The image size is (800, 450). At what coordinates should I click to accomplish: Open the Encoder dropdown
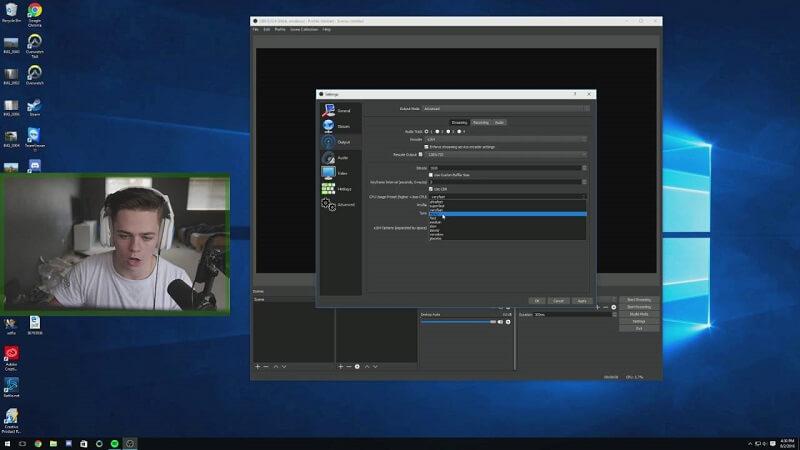coord(506,139)
